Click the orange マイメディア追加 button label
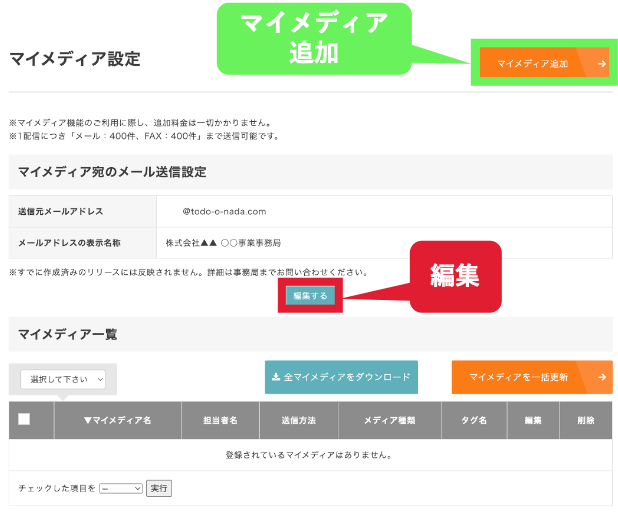The width and height of the screenshot is (618, 512). (532, 63)
